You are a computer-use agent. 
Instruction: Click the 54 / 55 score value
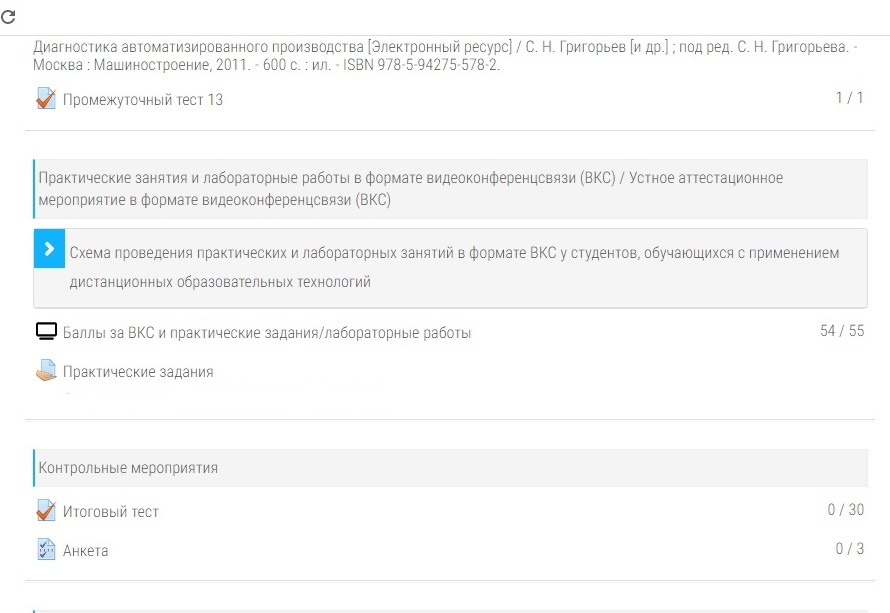pos(842,331)
